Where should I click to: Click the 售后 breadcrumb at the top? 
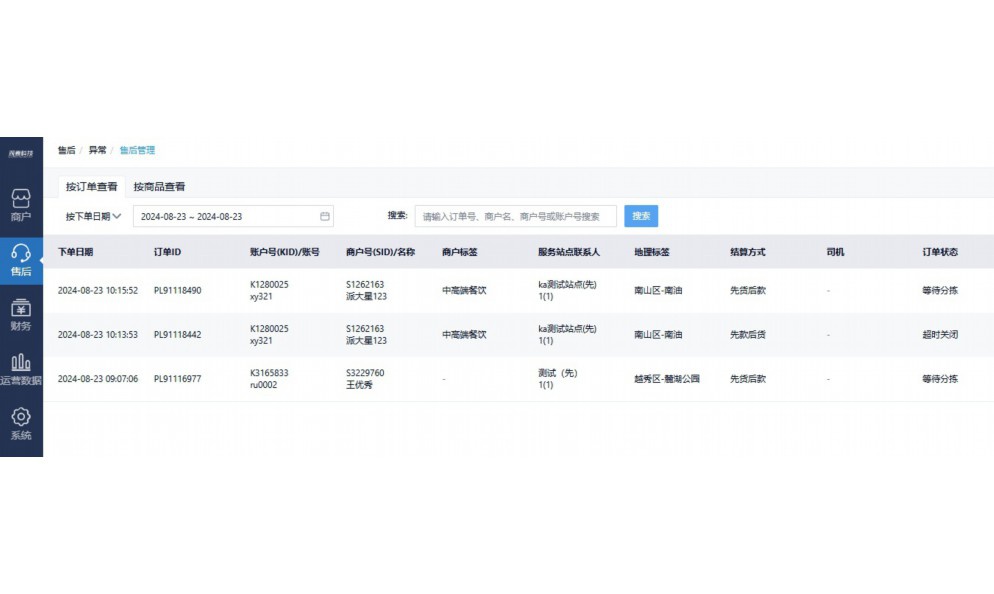tap(66, 149)
